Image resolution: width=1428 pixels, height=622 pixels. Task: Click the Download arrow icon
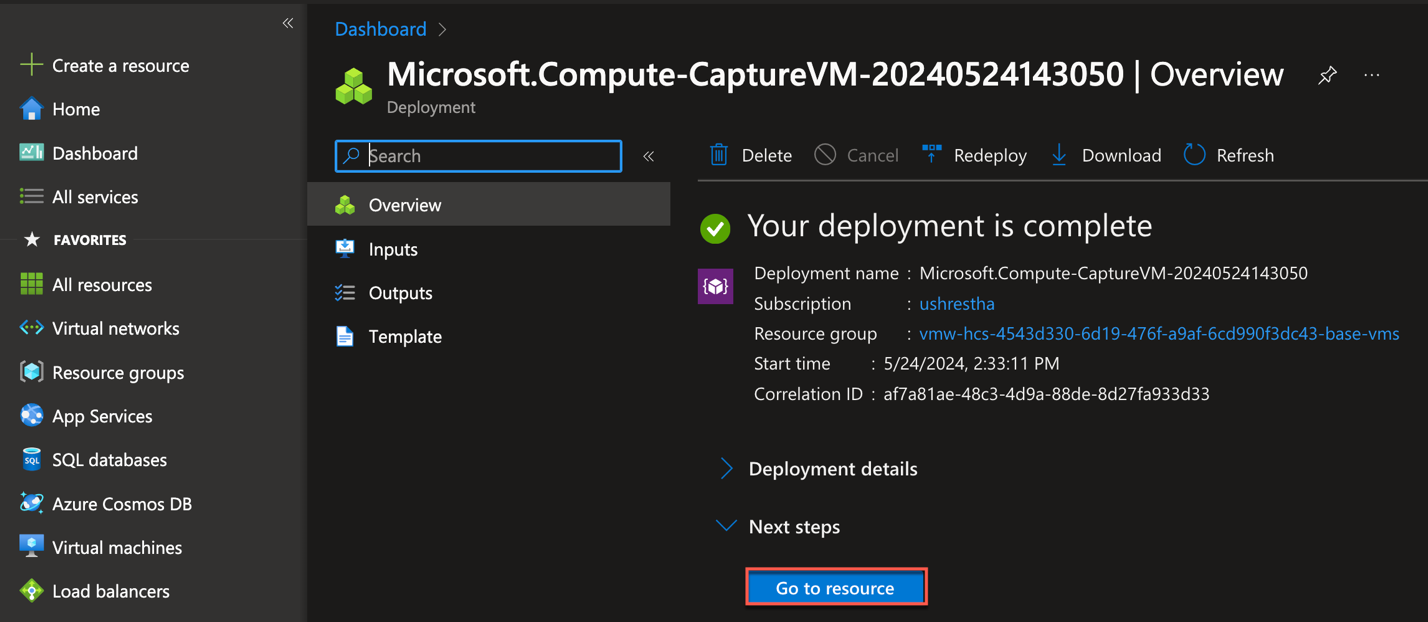pyautogui.click(x=1059, y=154)
